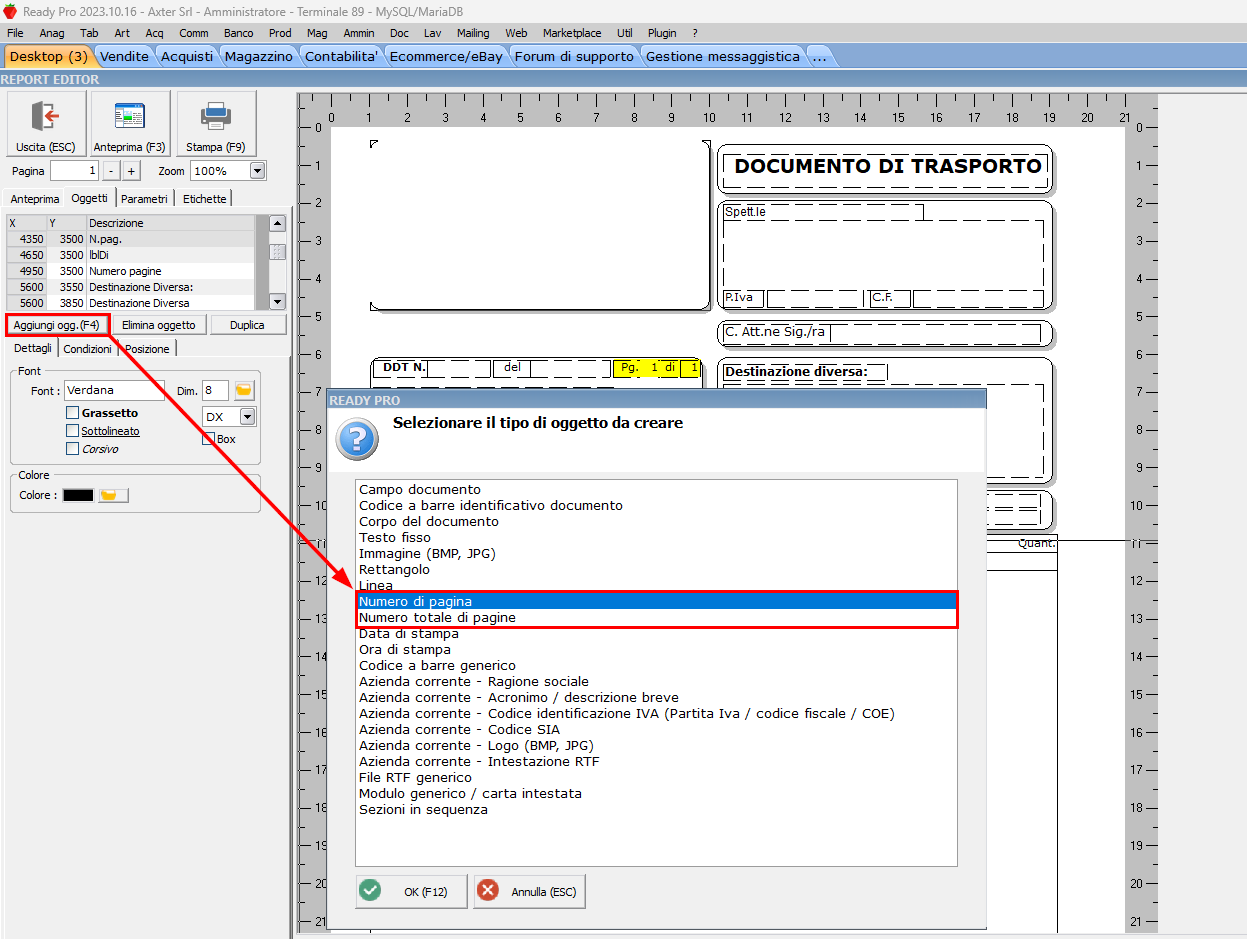Image resolution: width=1247 pixels, height=939 pixels.
Task: Select Immagine (BMP, JPG) in the list
Action: [x=656, y=554]
